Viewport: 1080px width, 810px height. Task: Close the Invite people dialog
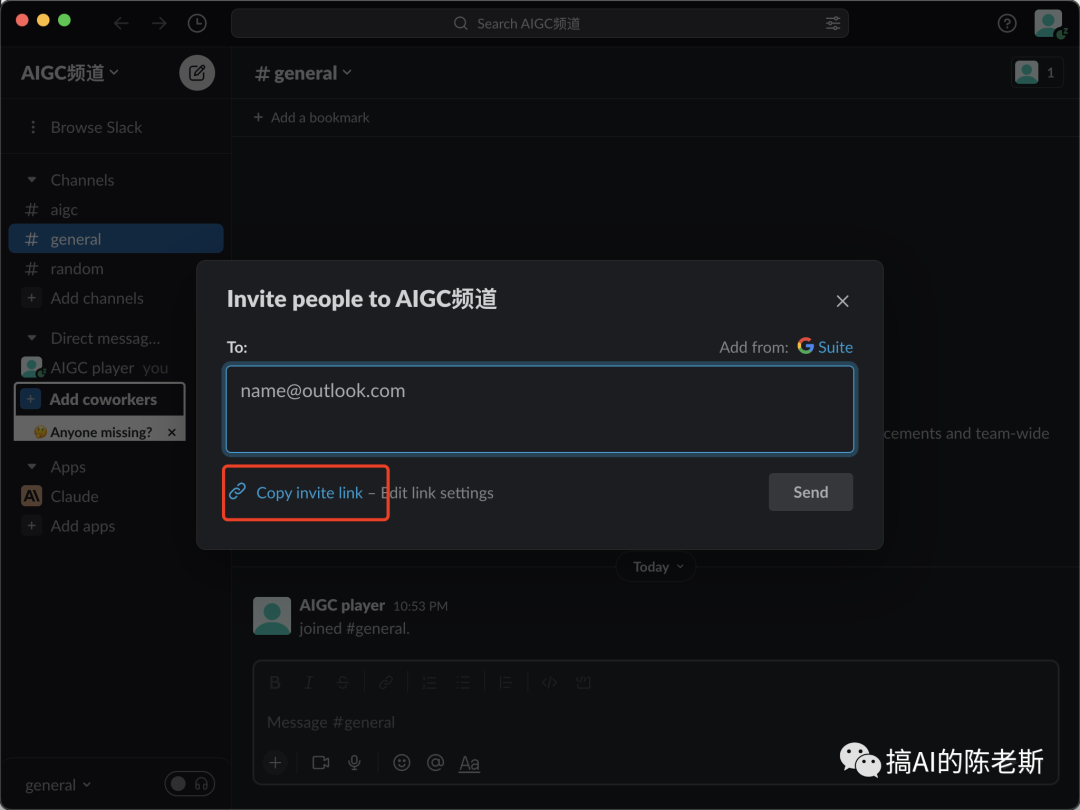click(x=842, y=301)
